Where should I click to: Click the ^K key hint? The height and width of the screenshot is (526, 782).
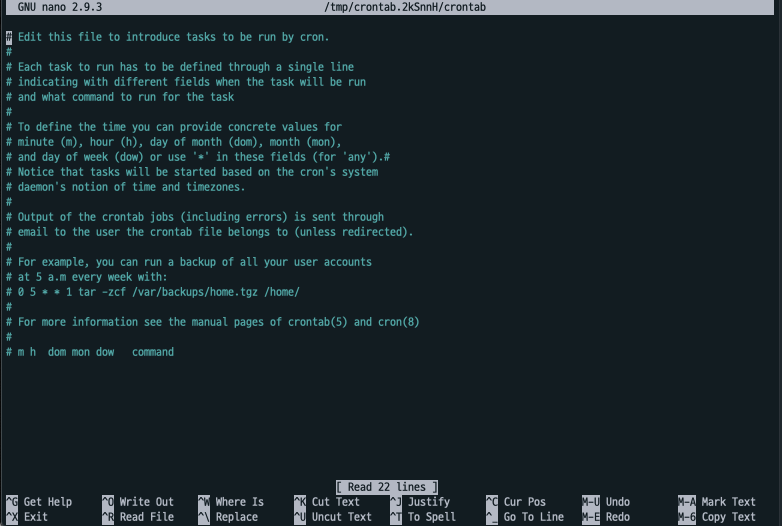300,502
